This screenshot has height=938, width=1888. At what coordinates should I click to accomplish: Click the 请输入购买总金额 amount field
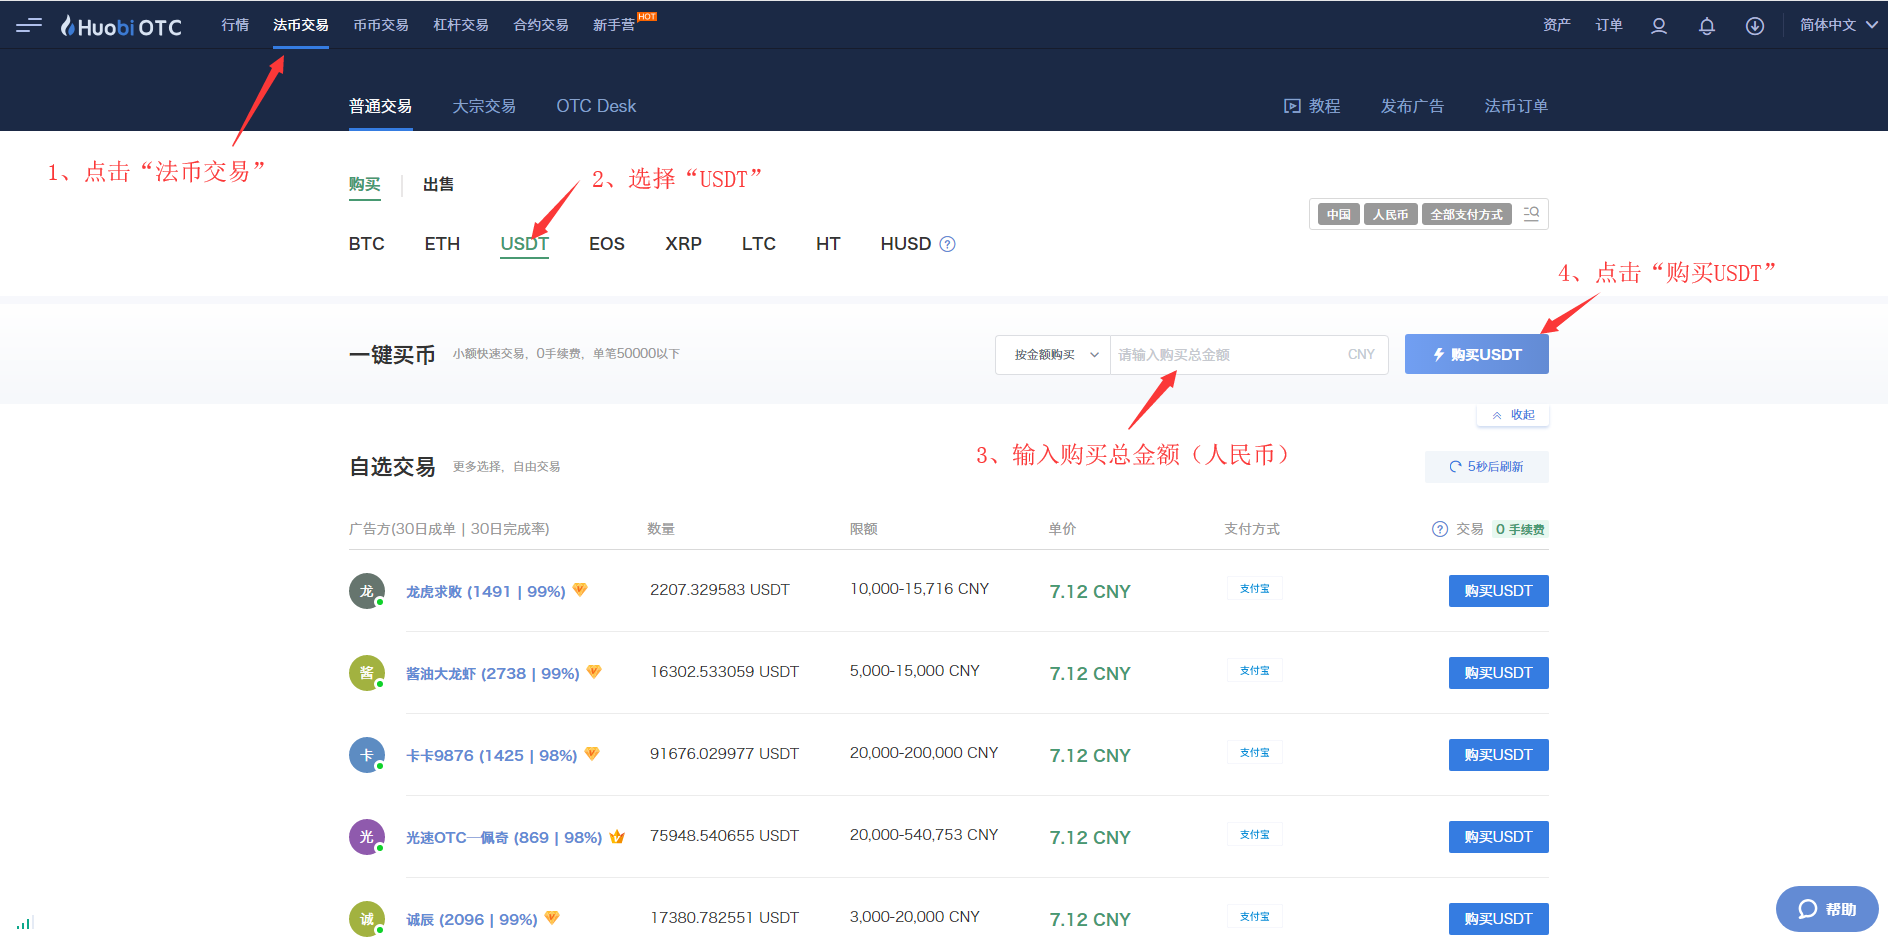pyautogui.click(x=1249, y=355)
